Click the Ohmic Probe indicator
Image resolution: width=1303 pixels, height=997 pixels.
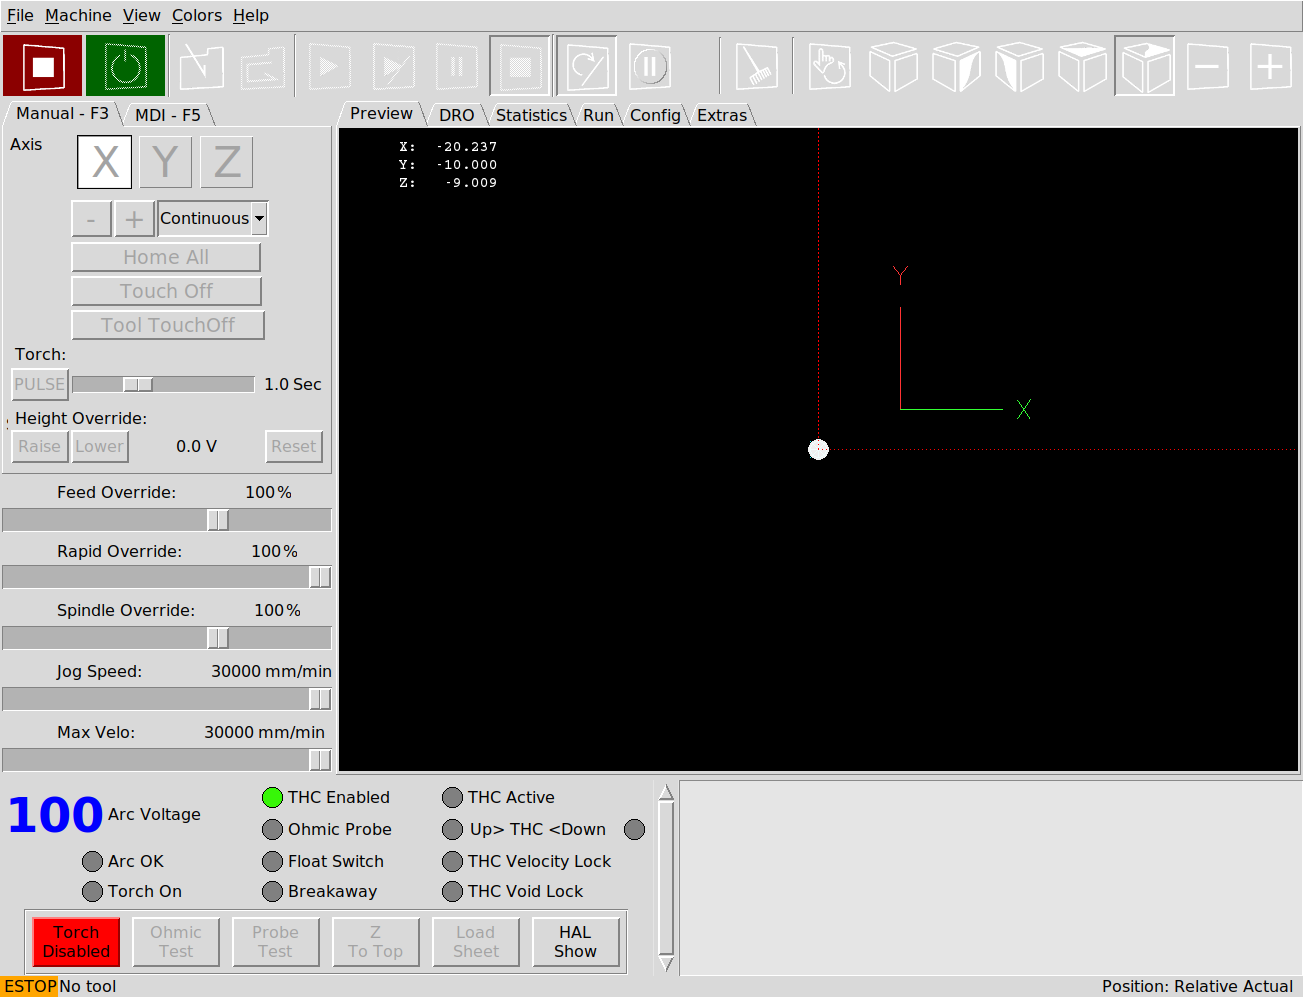tap(272, 829)
